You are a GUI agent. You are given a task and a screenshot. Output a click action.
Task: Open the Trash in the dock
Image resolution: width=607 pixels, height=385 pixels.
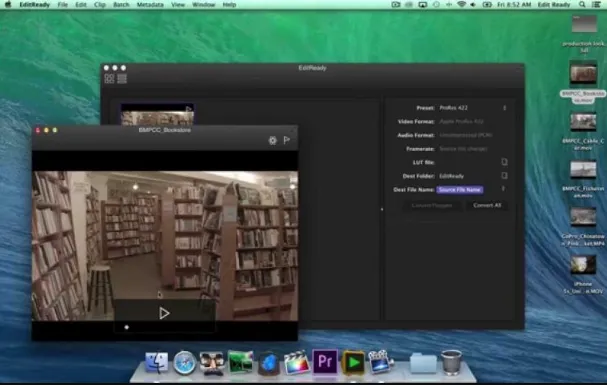pos(451,362)
